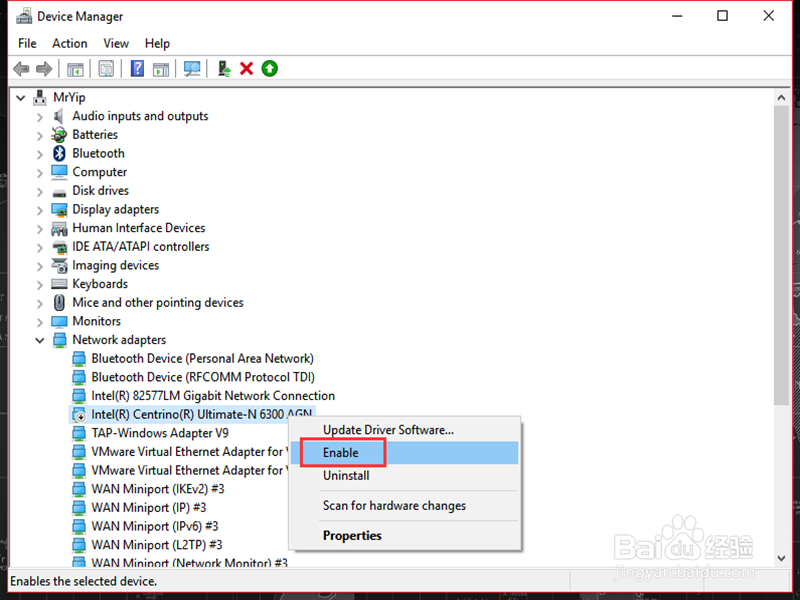Expand the Bluetooth category
The width and height of the screenshot is (800, 600).
coord(40,154)
